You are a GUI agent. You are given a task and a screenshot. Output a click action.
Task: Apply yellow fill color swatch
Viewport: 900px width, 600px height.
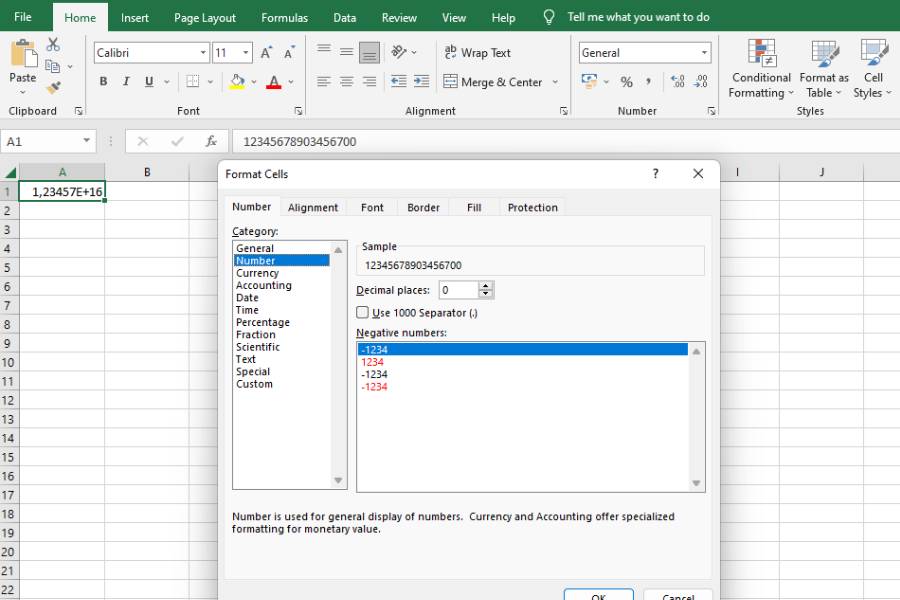pos(237,82)
